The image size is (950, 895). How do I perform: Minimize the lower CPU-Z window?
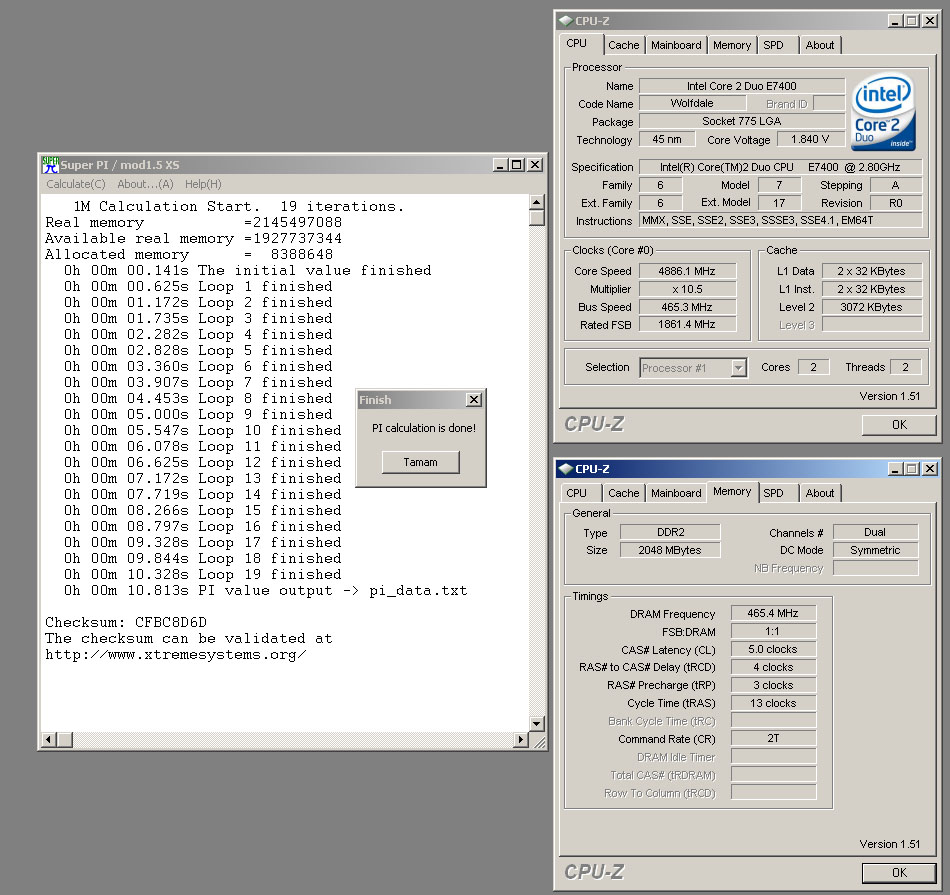[x=895, y=468]
